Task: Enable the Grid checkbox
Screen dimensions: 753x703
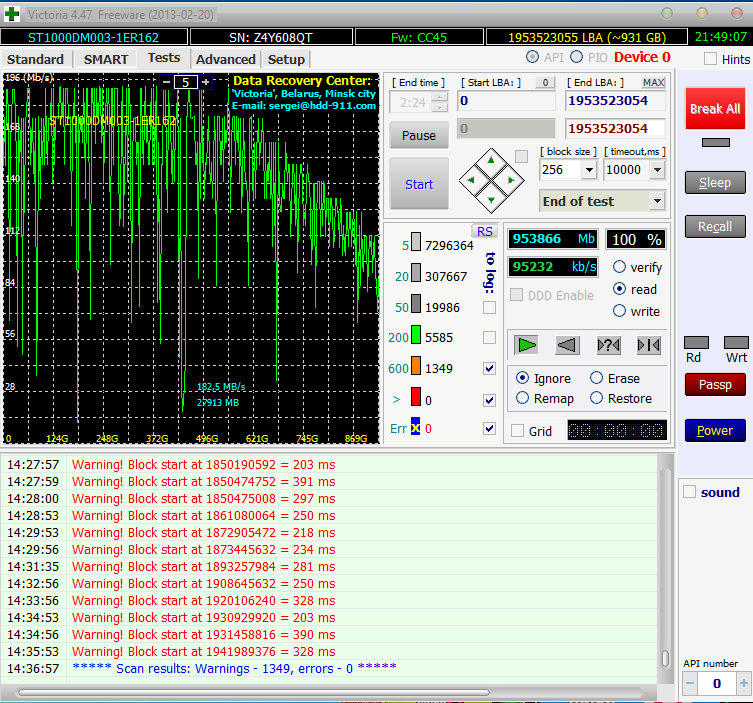Action: click(x=518, y=431)
